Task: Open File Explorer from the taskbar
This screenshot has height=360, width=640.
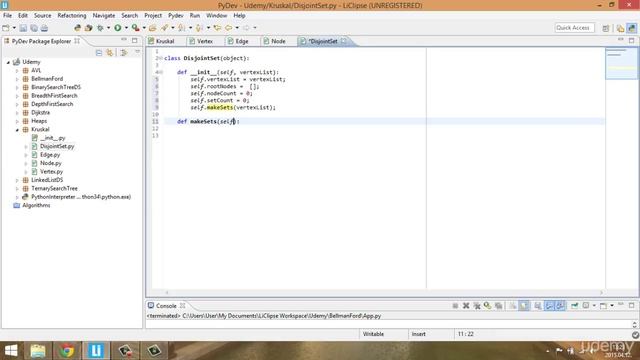Action: click(x=38, y=351)
